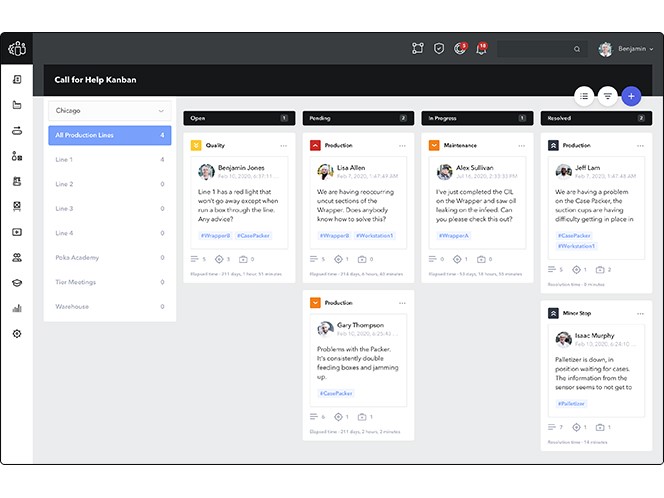Click orange priority icon on Gary Thompson's card
664x498 pixels.
pyautogui.click(x=315, y=303)
